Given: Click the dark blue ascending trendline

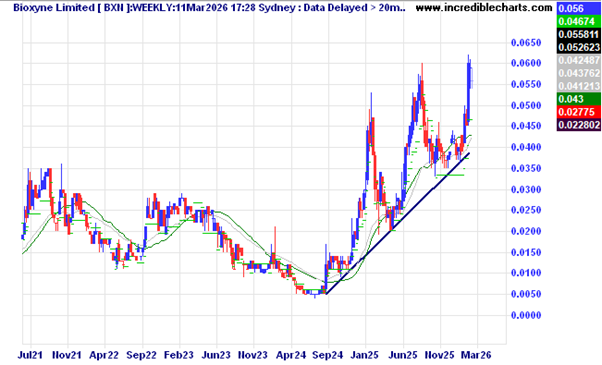Looking at the screenshot, I should click(397, 225).
